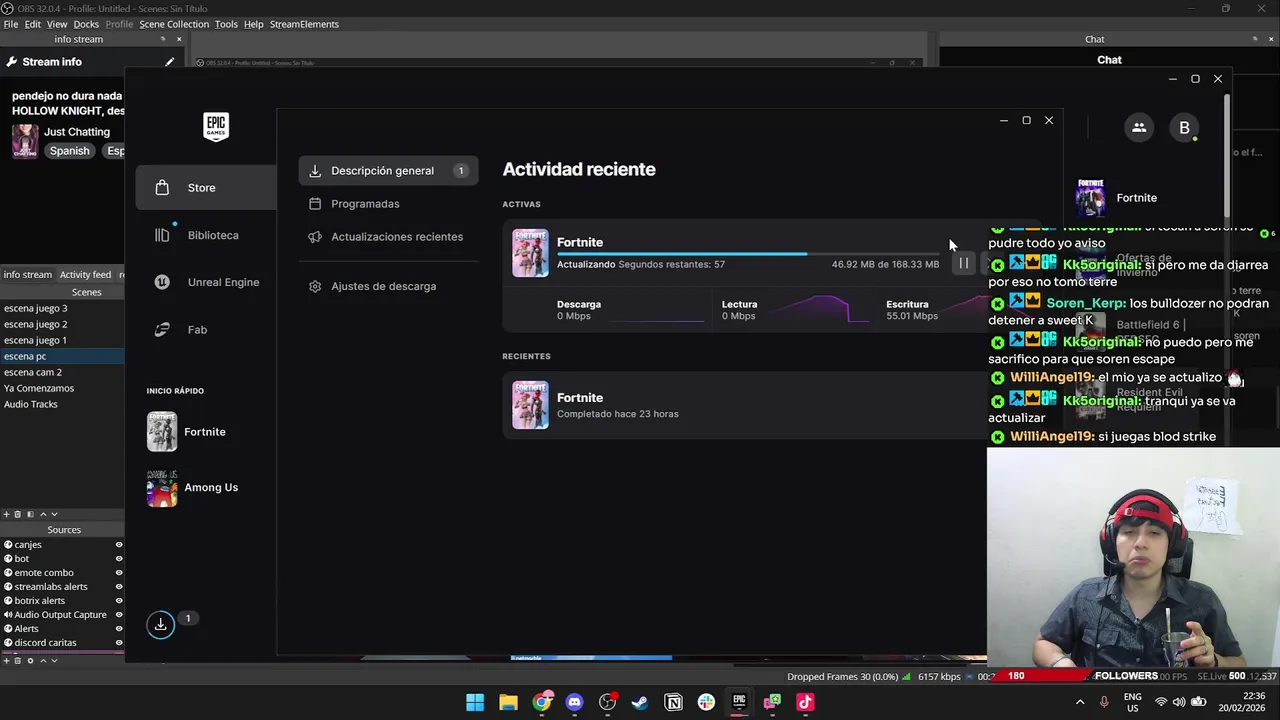Open Fab marketplace in Epic sidebar
The image size is (1280, 720).
pyautogui.click(x=206, y=329)
